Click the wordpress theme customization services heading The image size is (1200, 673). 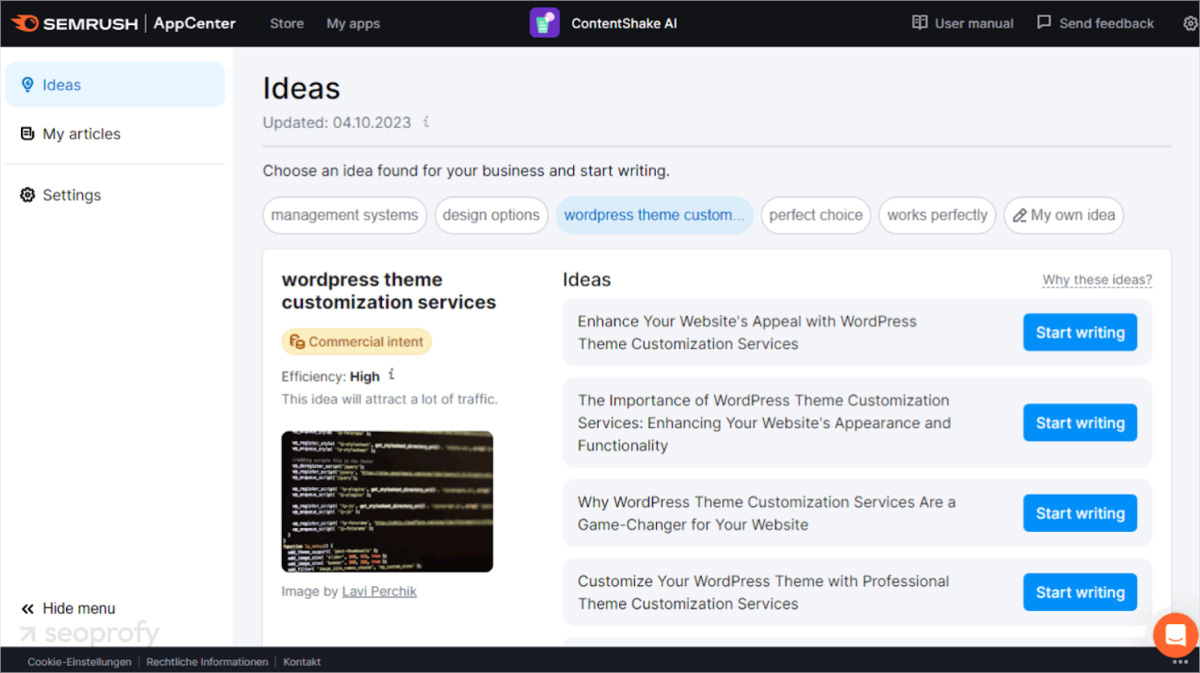click(x=389, y=291)
